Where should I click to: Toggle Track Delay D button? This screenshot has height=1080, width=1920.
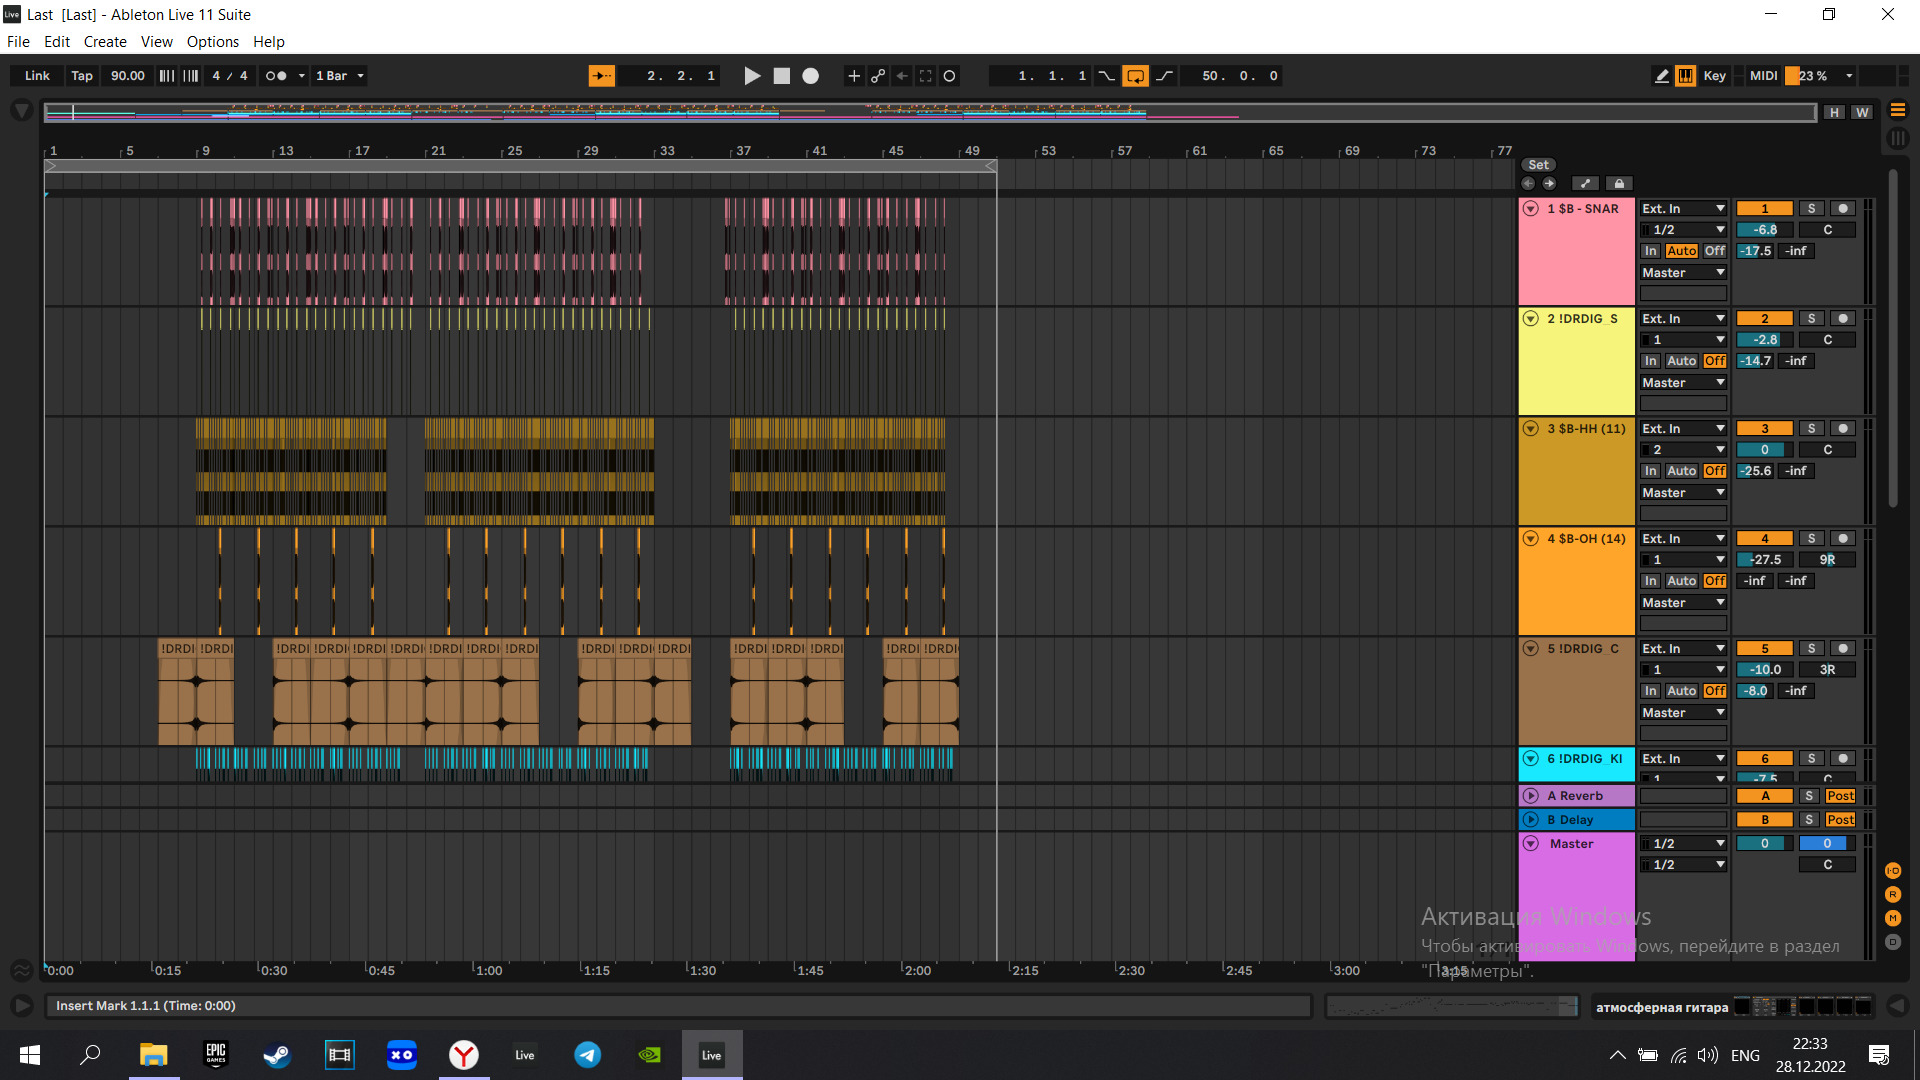pyautogui.click(x=1893, y=942)
